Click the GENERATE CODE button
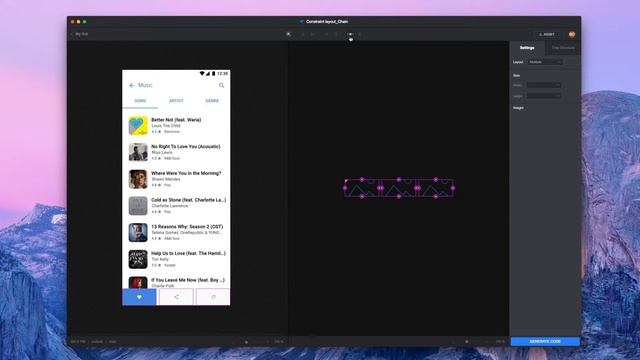The width and height of the screenshot is (640, 360). point(545,341)
